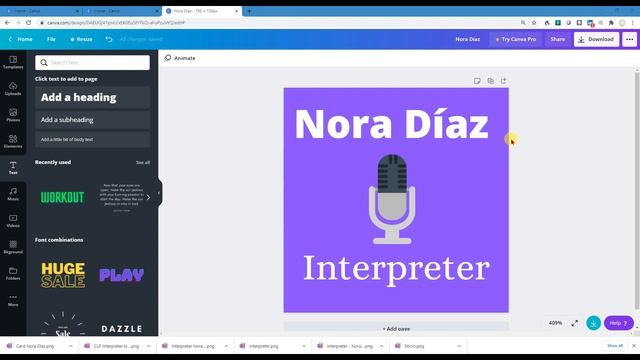The width and height of the screenshot is (640, 360).
Task: Select the Nora Diaz browser tab
Action: click(202, 11)
